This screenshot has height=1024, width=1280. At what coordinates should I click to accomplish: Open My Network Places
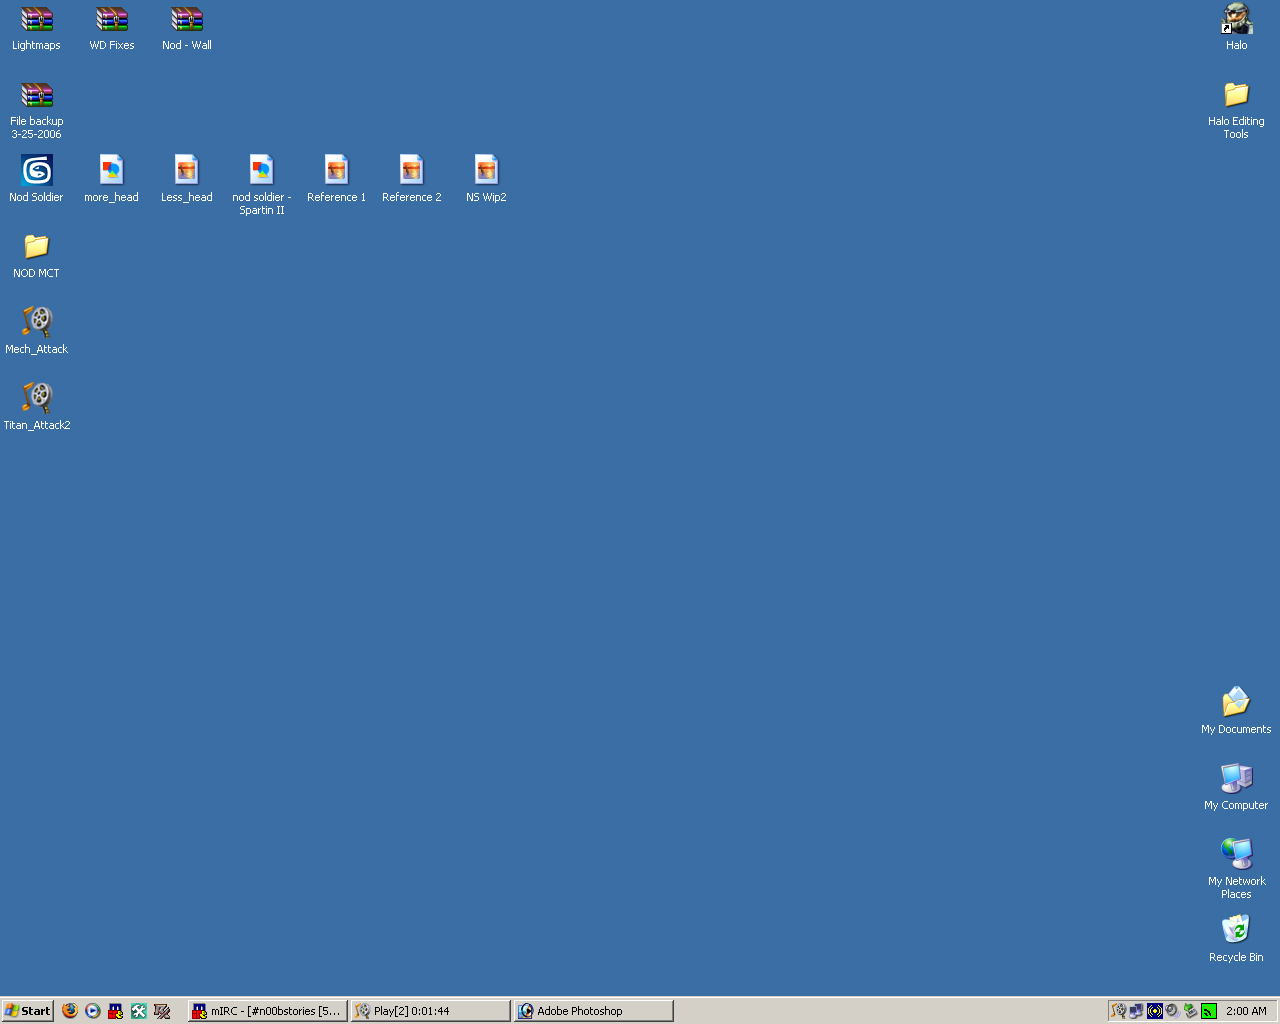coord(1236,854)
